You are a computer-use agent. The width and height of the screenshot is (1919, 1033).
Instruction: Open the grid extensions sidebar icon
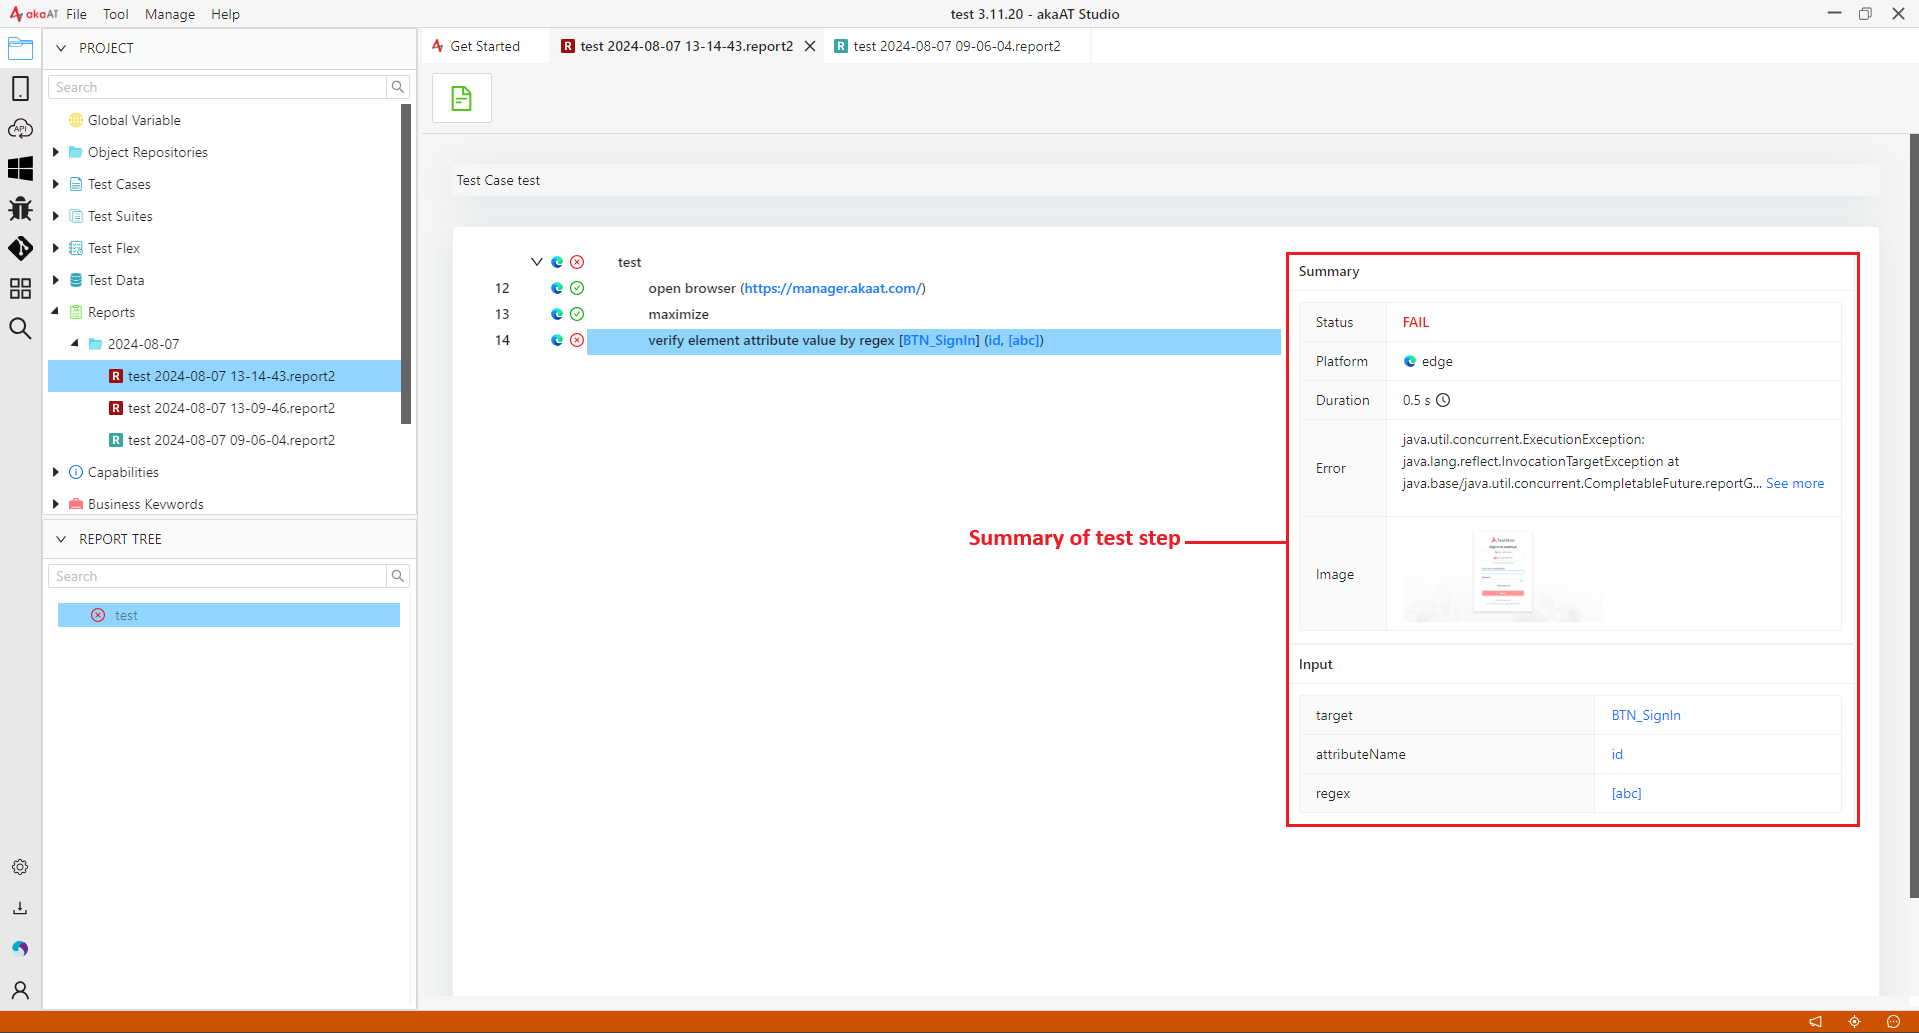[x=20, y=288]
